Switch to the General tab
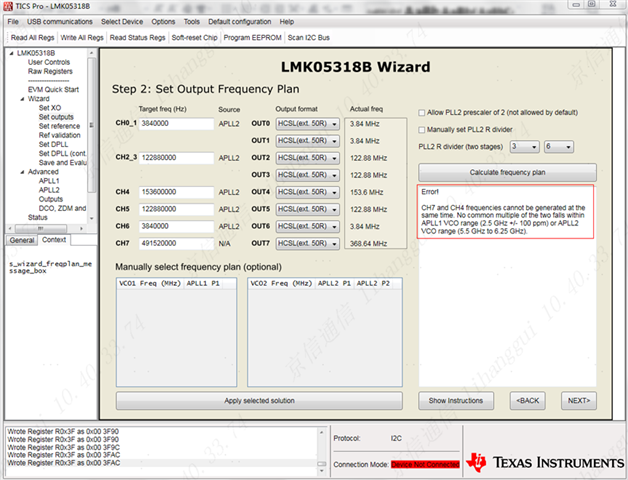 point(22,240)
